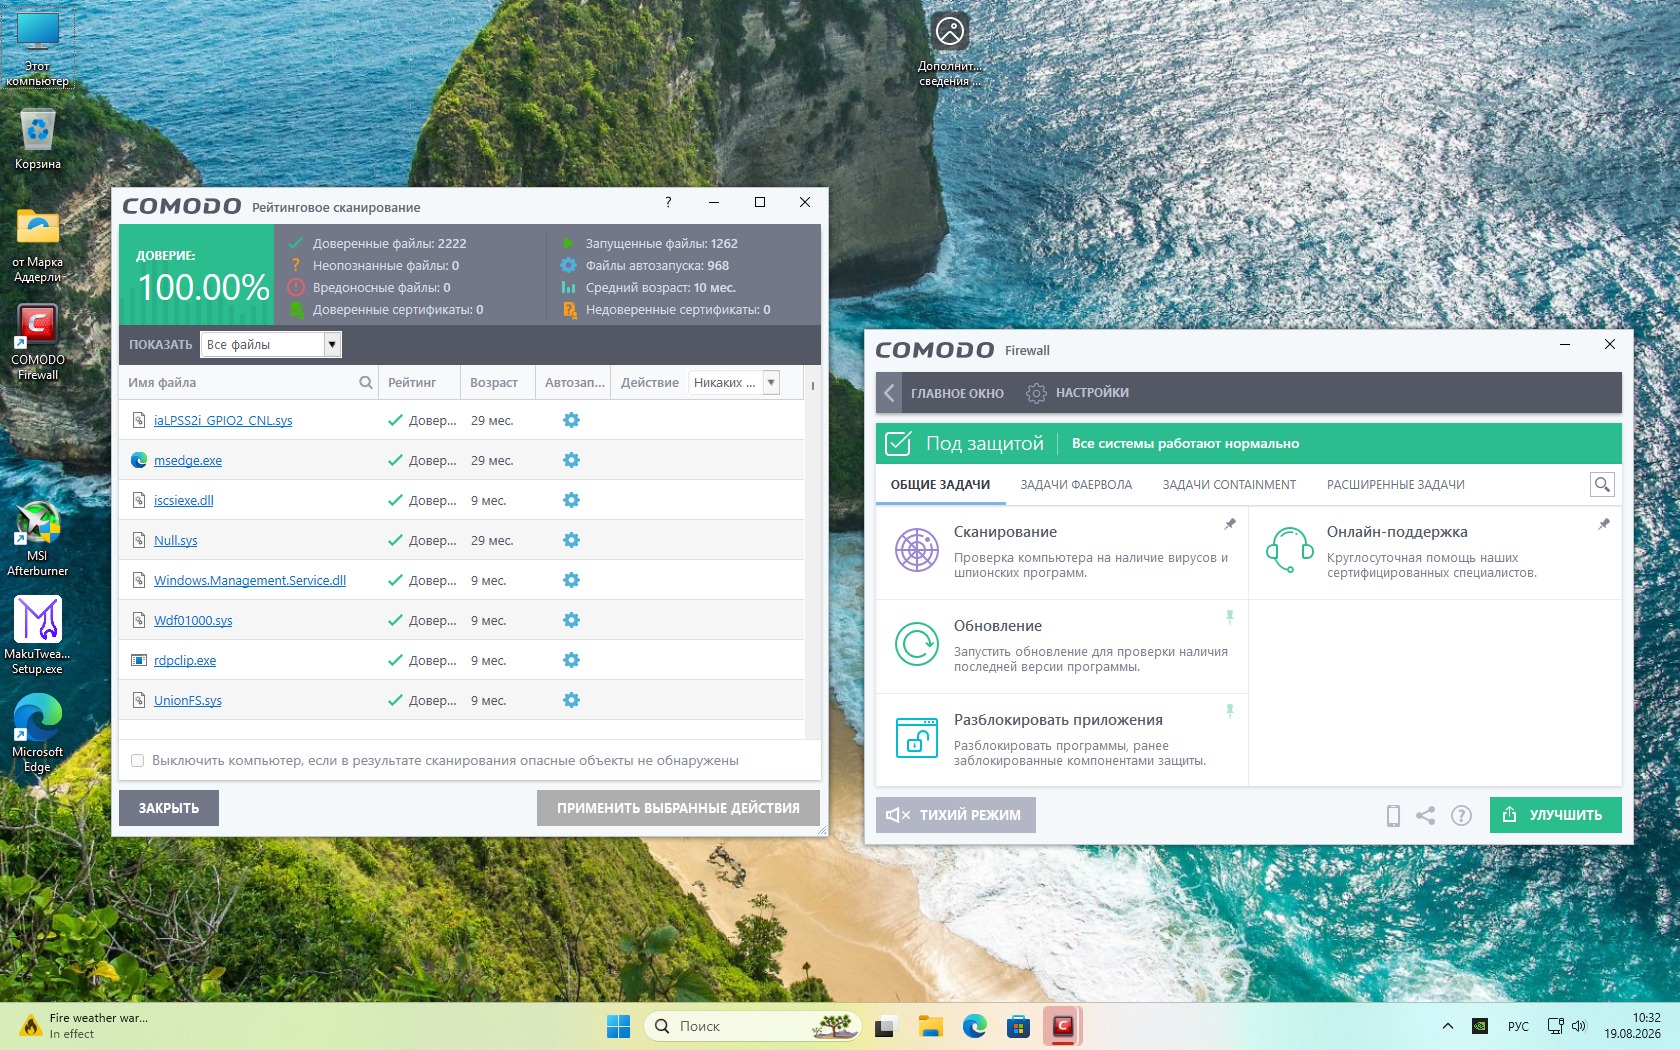Click the Под защитой status banner

tap(1248, 443)
